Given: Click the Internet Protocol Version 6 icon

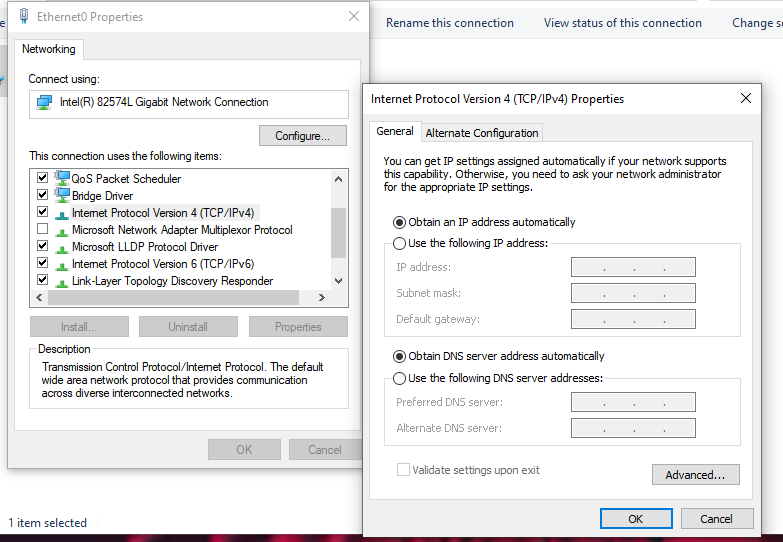Looking at the screenshot, I should pos(62,264).
